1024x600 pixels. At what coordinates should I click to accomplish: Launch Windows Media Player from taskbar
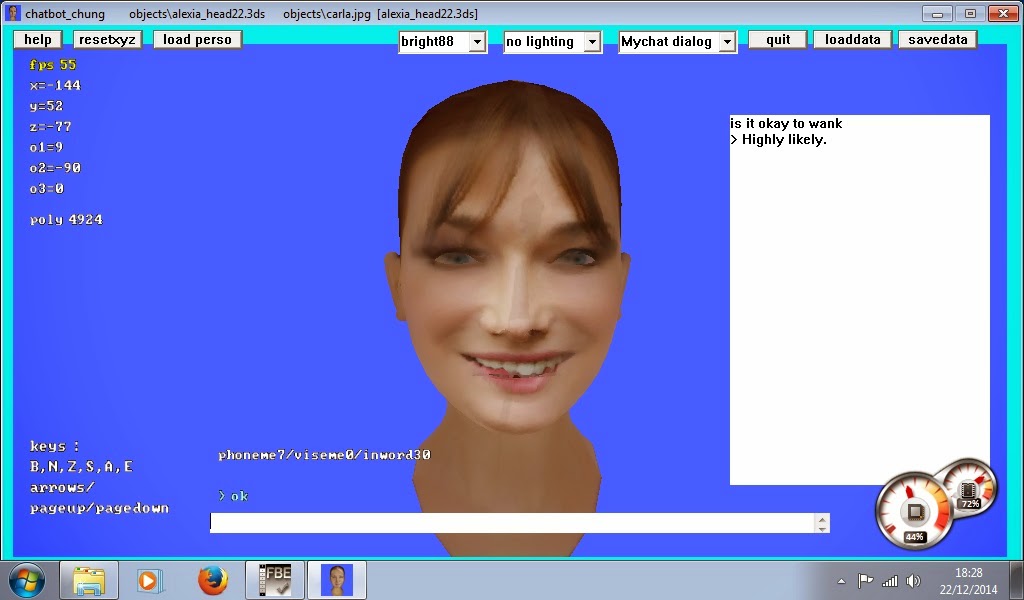coord(150,580)
